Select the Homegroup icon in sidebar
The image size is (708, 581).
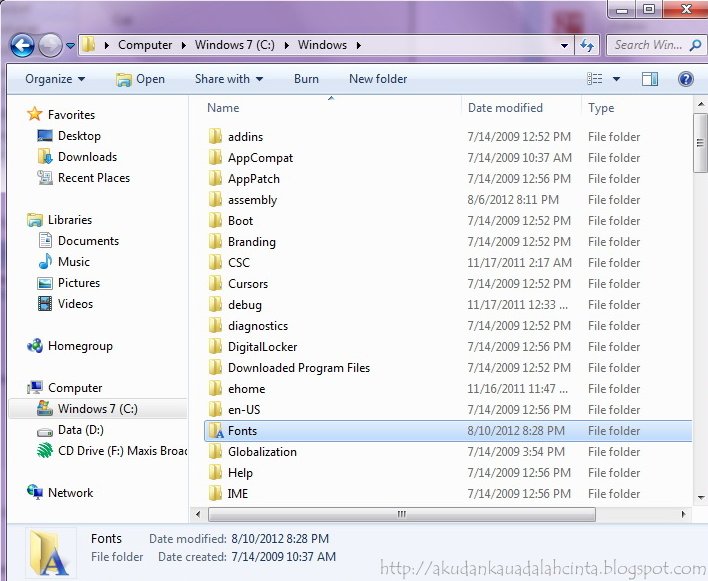pyautogui.click(x=36, y=346)
